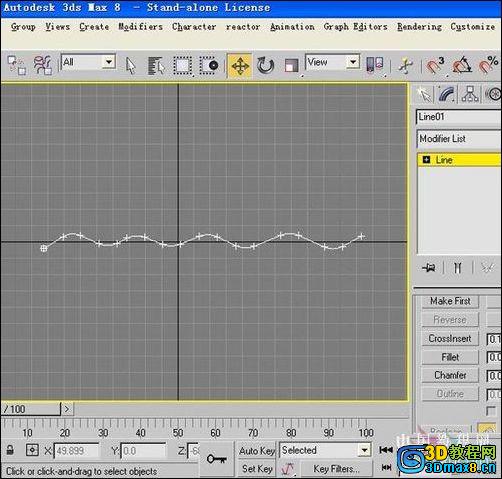Open the Modifiers menu
Screen dimensions: 502x479
click(141, 27)
